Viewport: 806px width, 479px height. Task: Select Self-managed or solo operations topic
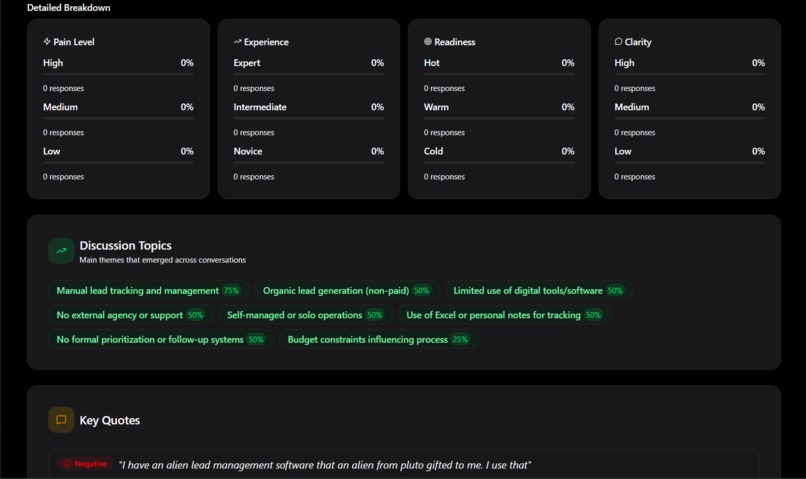tap(305, 315)
